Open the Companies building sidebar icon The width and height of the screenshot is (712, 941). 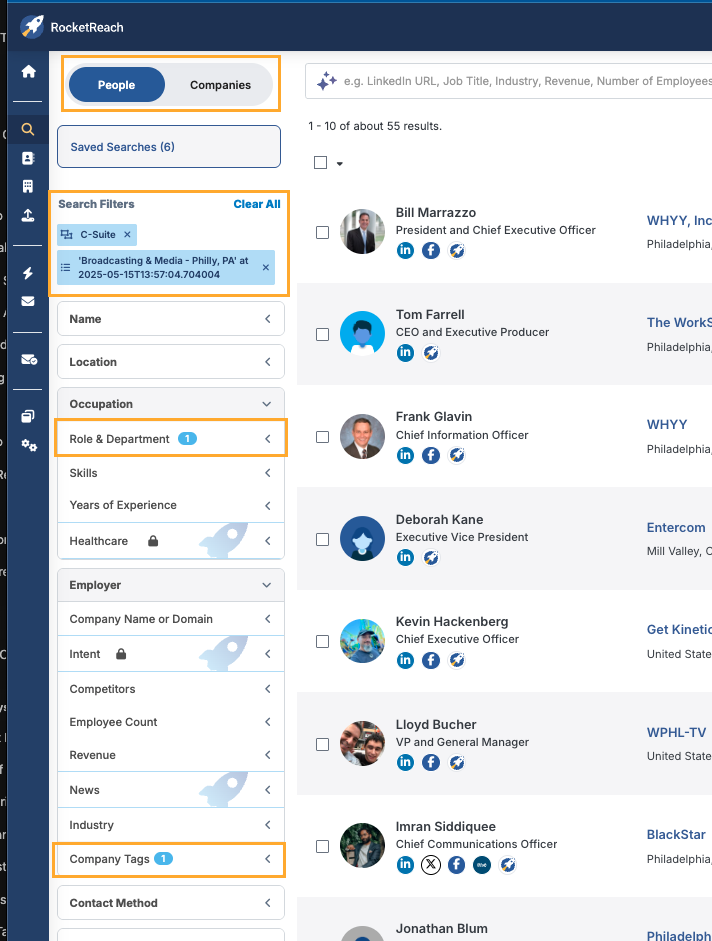(x=28, y=186)
